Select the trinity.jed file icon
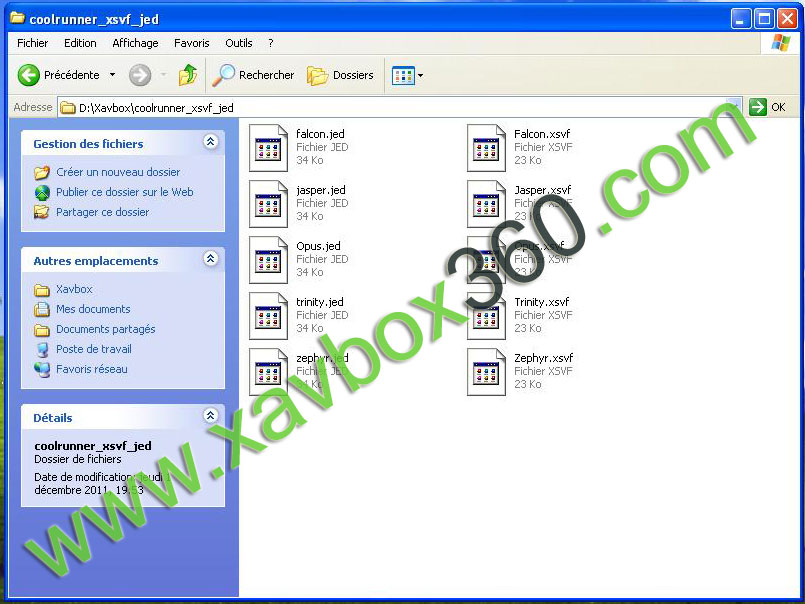 click(x=269, y=316)
